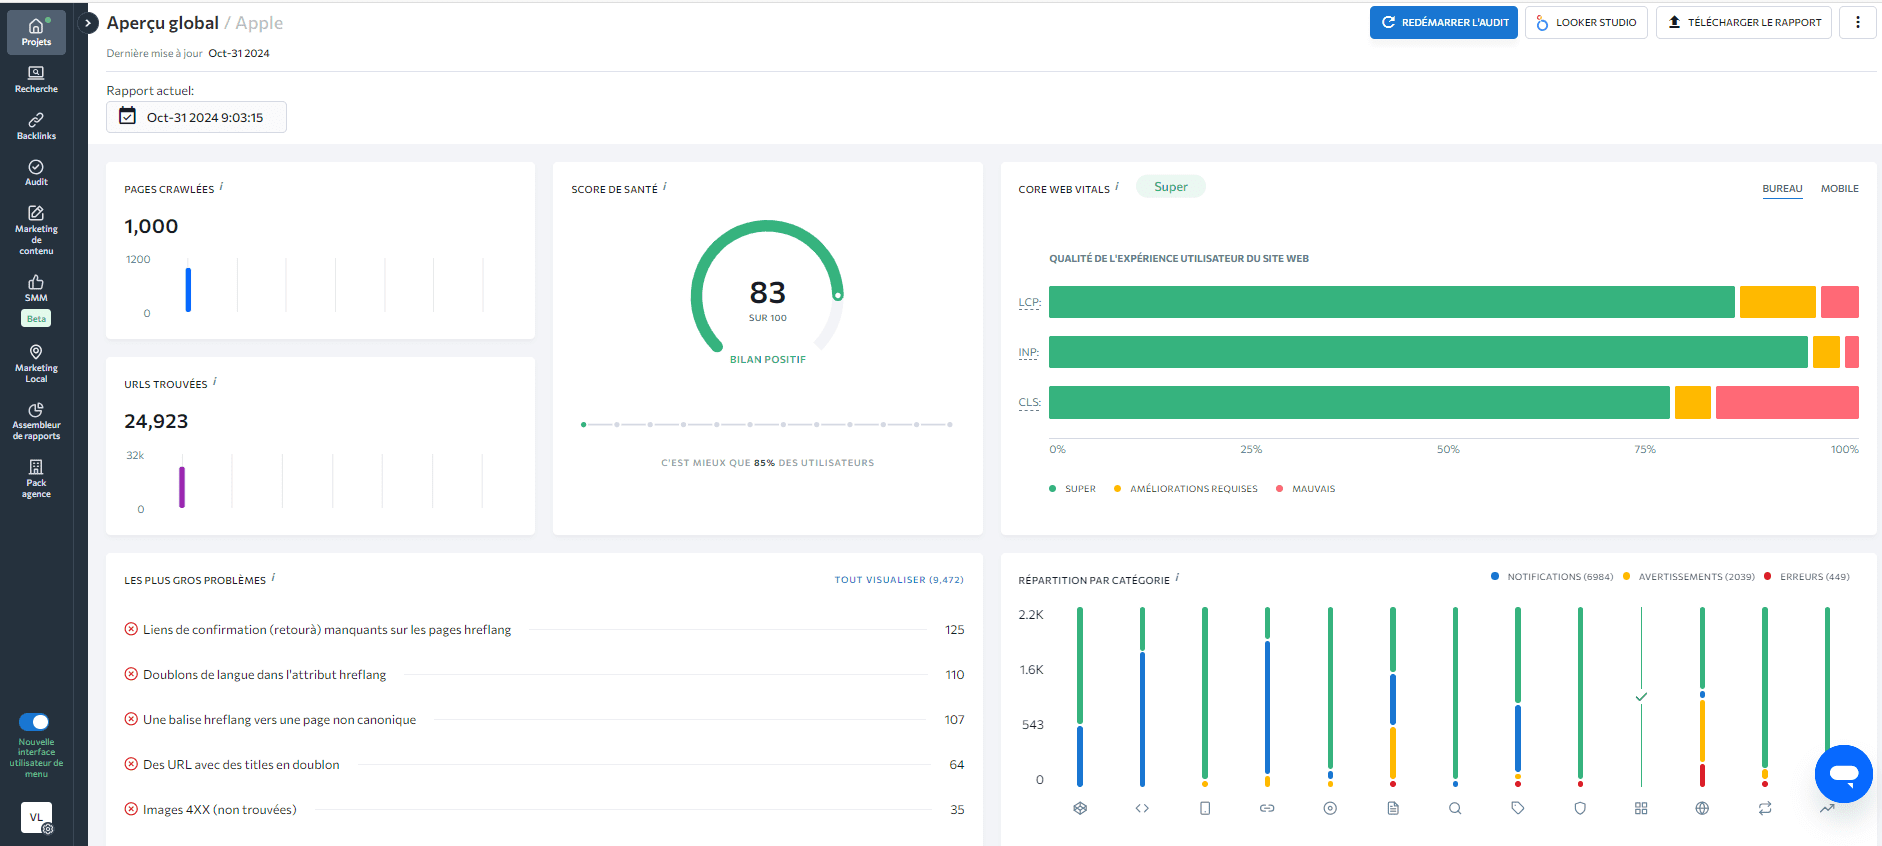The width and height of the screenshot is (1882, 846).
Task: Switch Core Web Vitals to Bureau tab
Action: pos(1782,189)
